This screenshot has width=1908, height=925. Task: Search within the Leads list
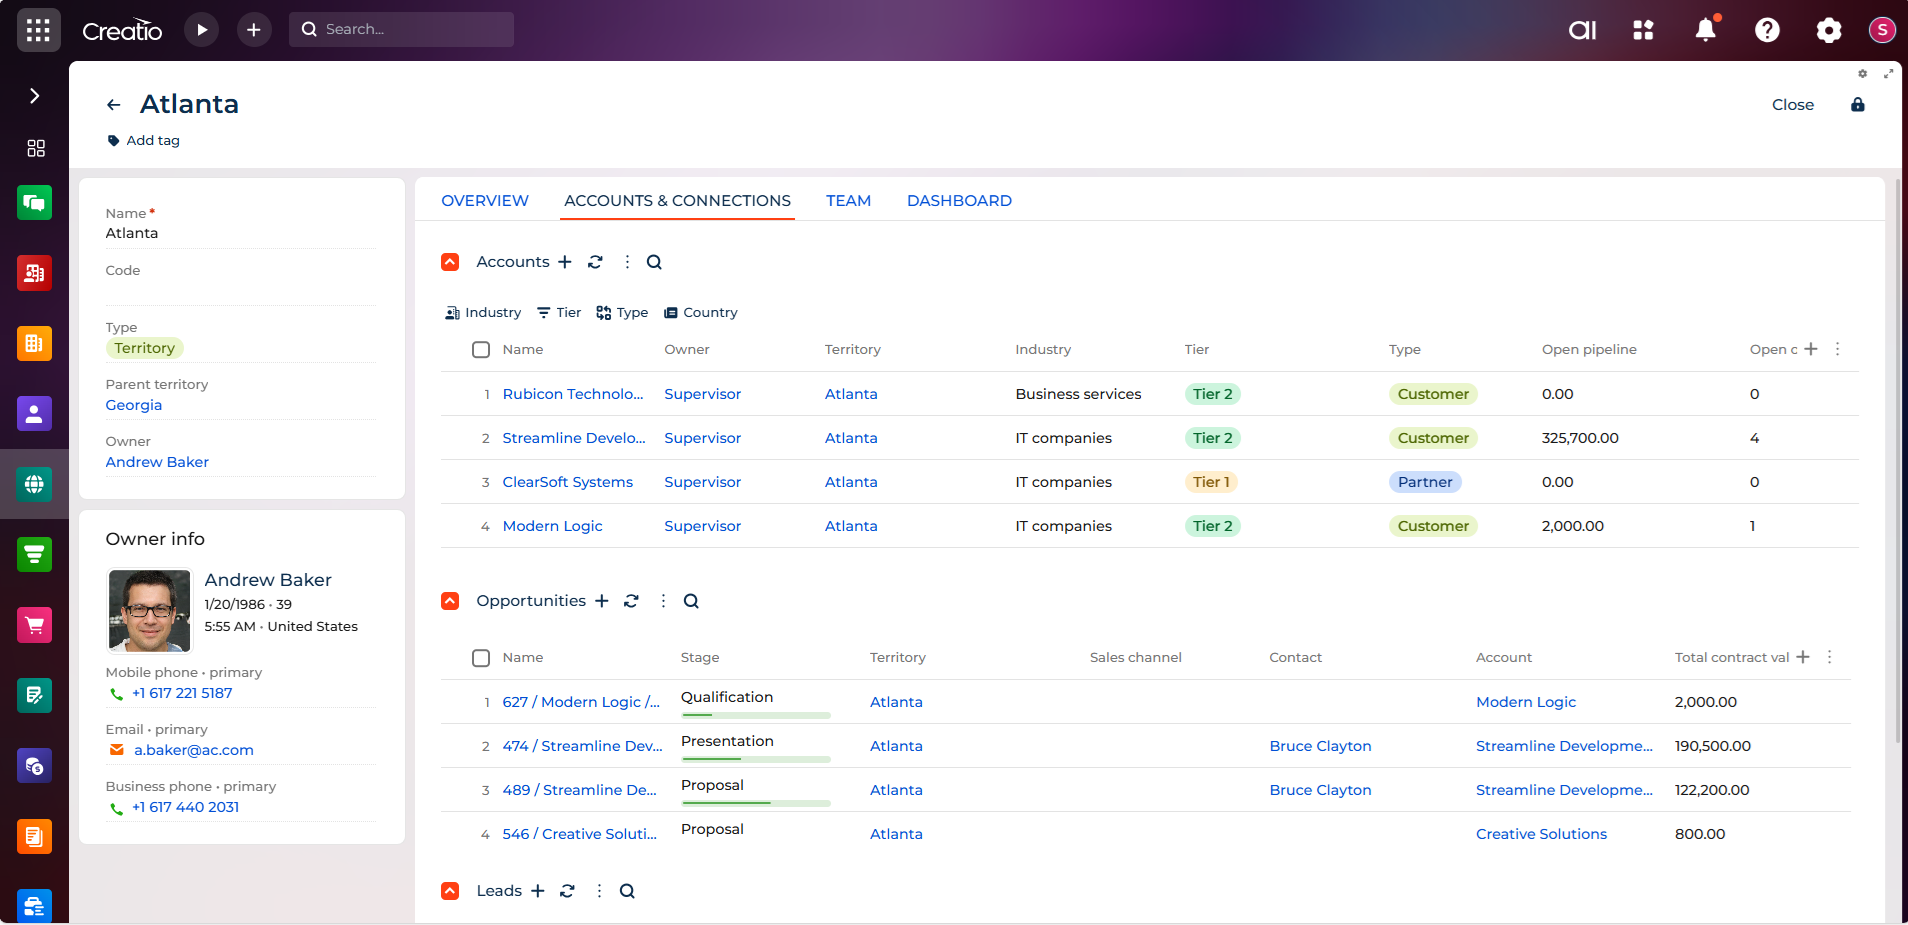(627, 891)
